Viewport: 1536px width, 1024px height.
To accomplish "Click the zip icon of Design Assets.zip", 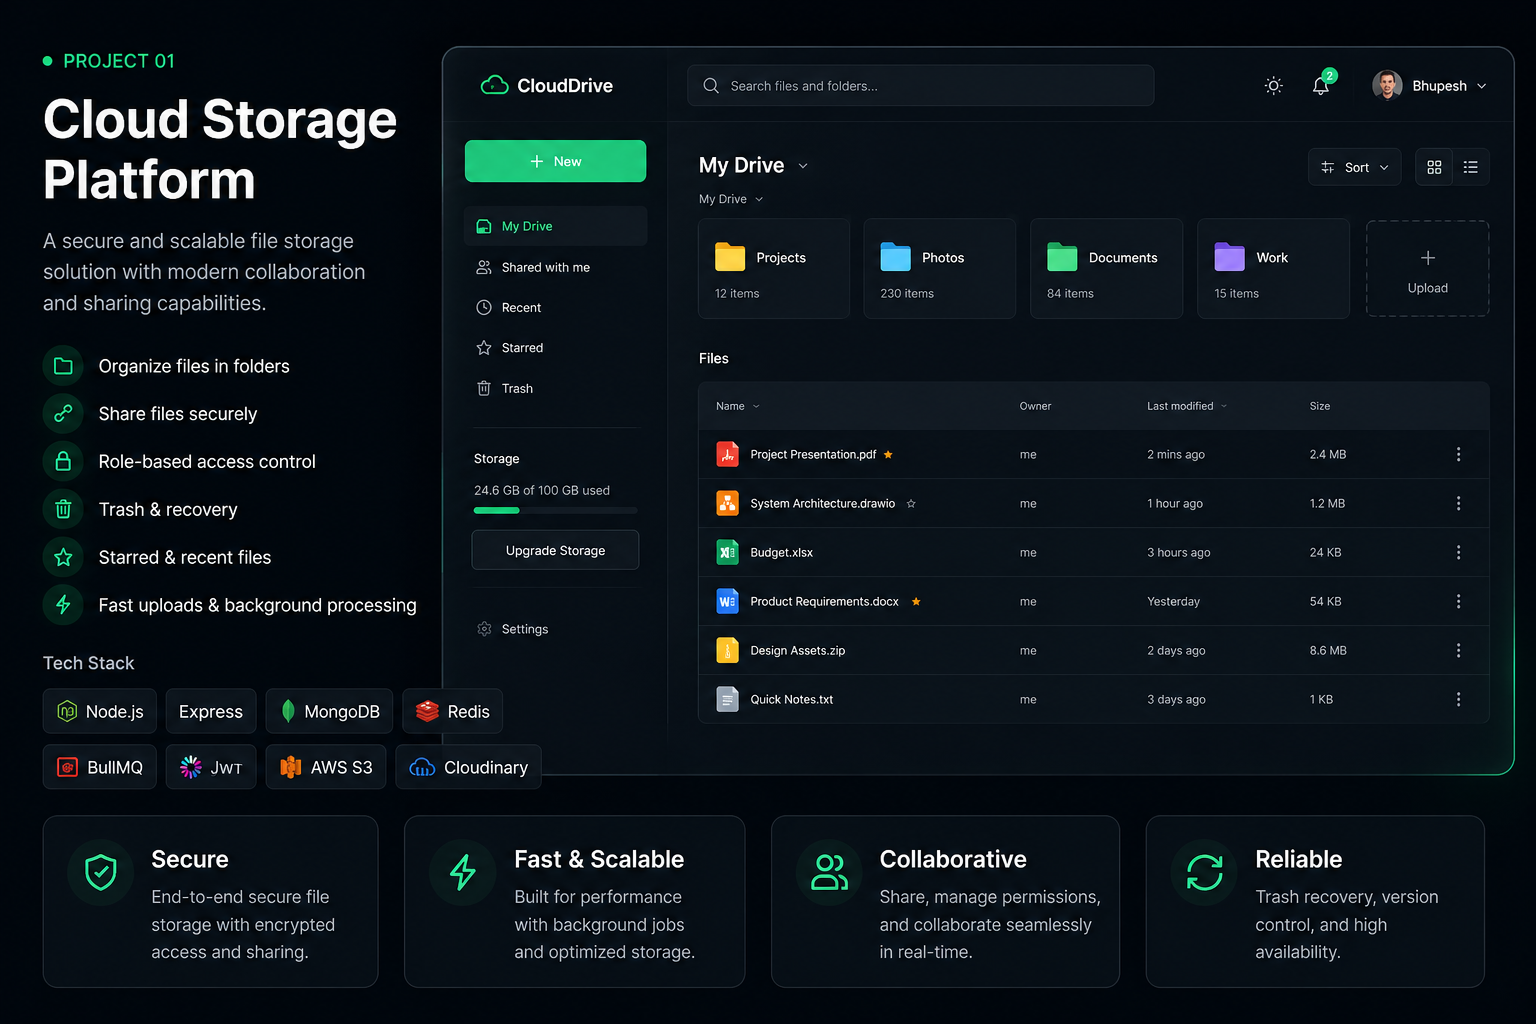I will pyautogui.click(x=728, y=650).
